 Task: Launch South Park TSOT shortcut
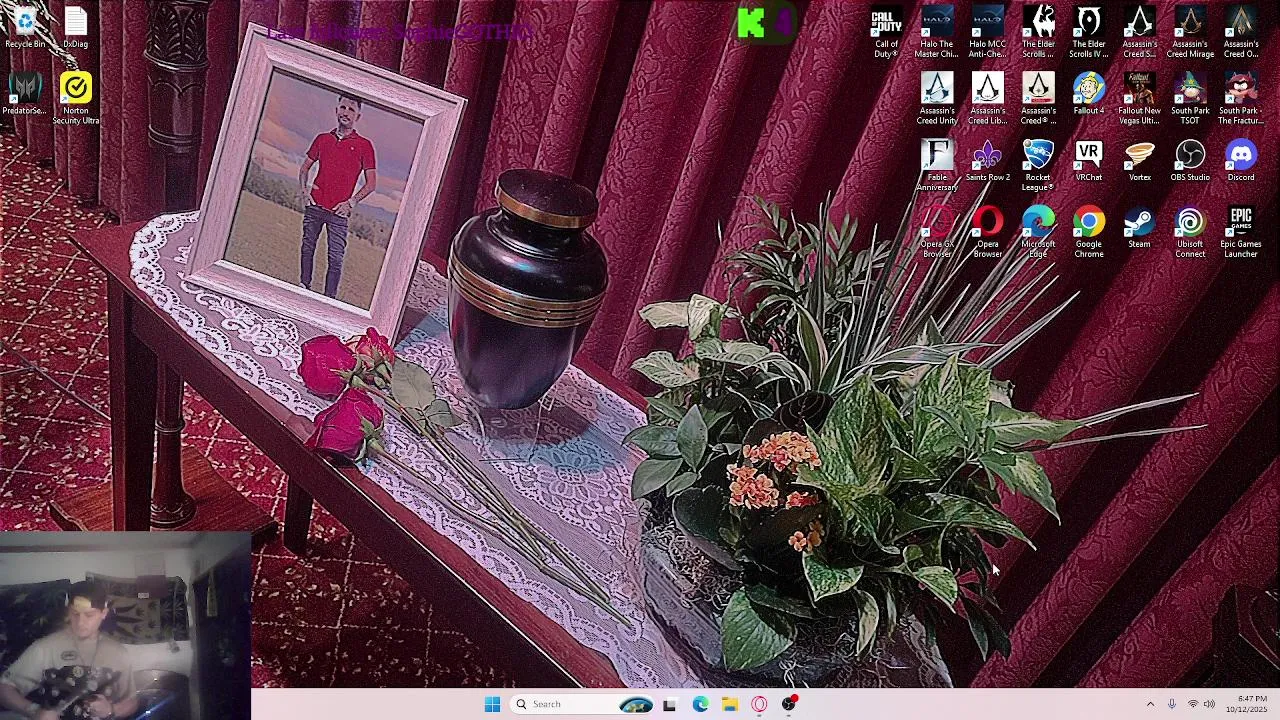[x=1190, y=99]
